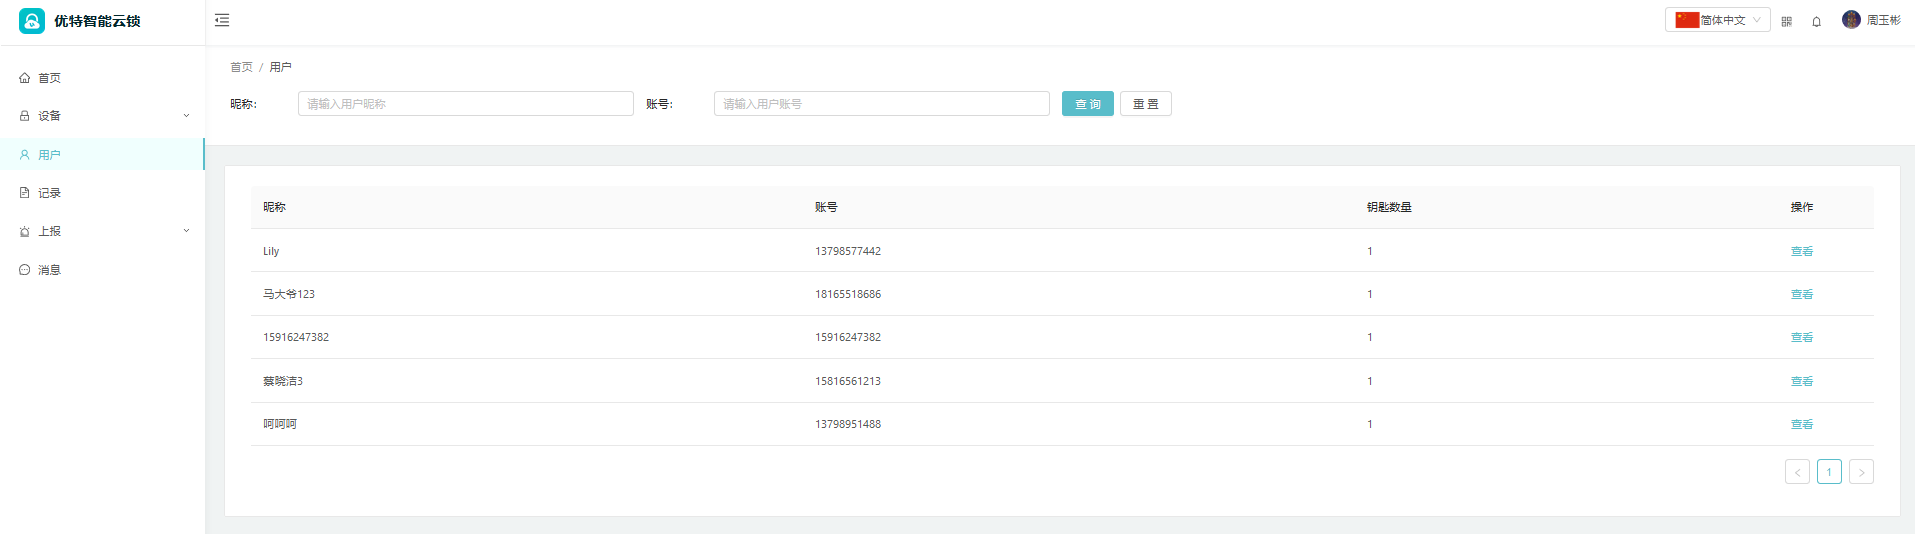Click the 重置 reset button
The height and width of the screenshot is (534, 1915).
1145,104
